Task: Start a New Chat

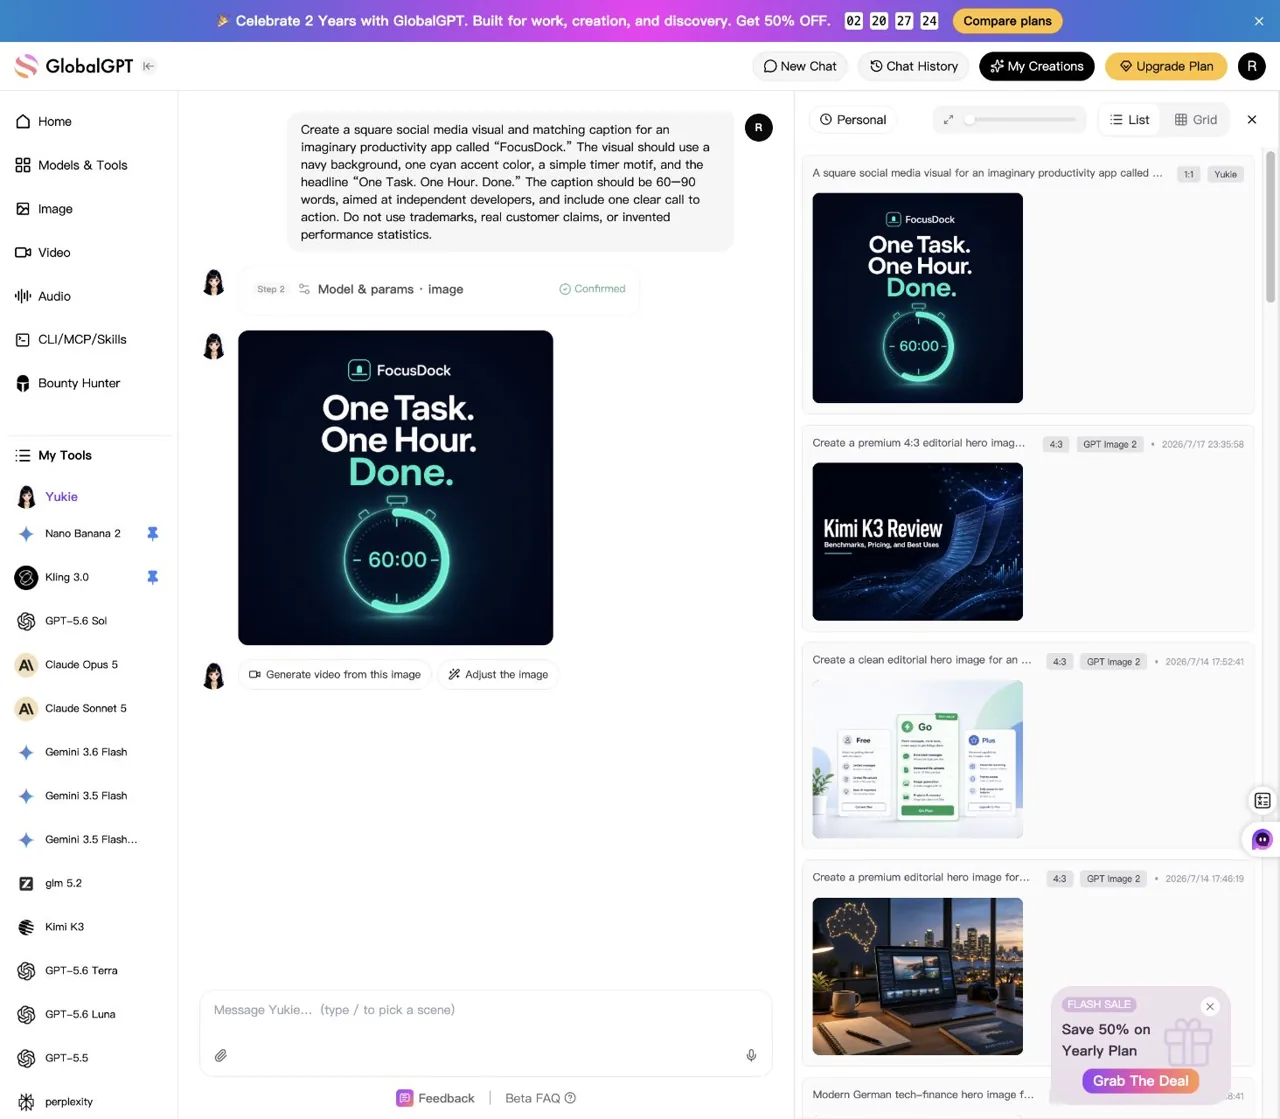Action: click(x=800, y=66)
